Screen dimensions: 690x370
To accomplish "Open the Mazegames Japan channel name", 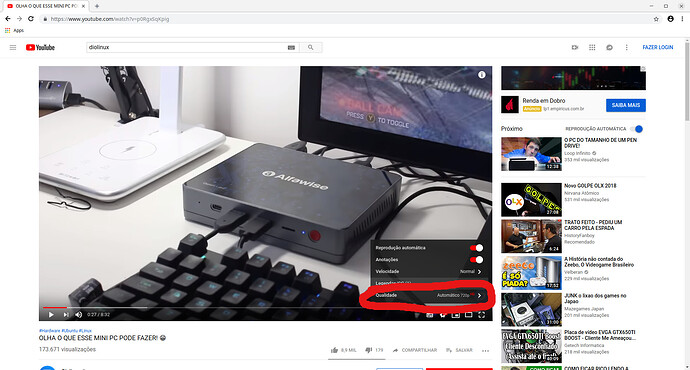I will pyautogui.click(x=584, y=309).
